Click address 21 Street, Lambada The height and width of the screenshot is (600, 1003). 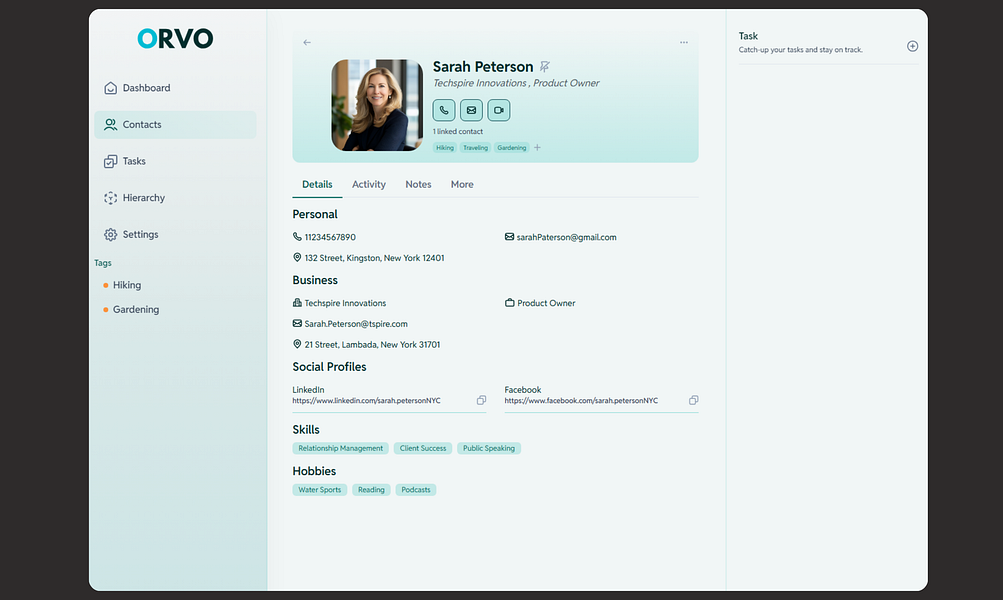(x=372, y=345)
